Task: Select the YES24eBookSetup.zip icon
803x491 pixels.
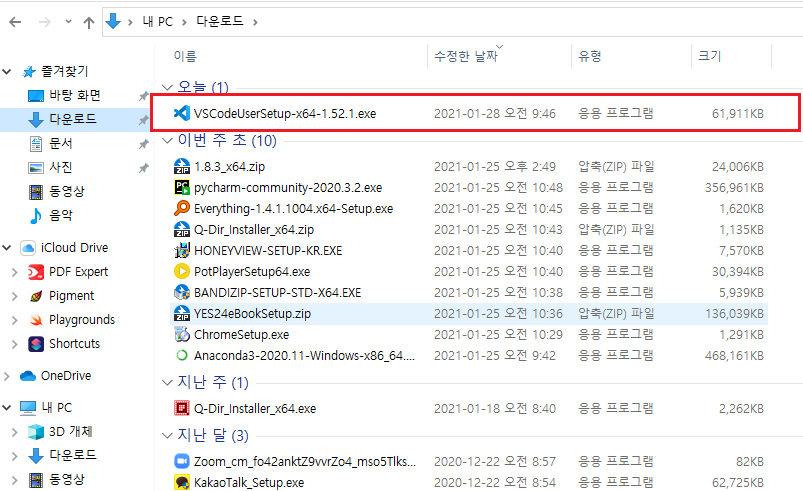Action: [x=182, y=313]
